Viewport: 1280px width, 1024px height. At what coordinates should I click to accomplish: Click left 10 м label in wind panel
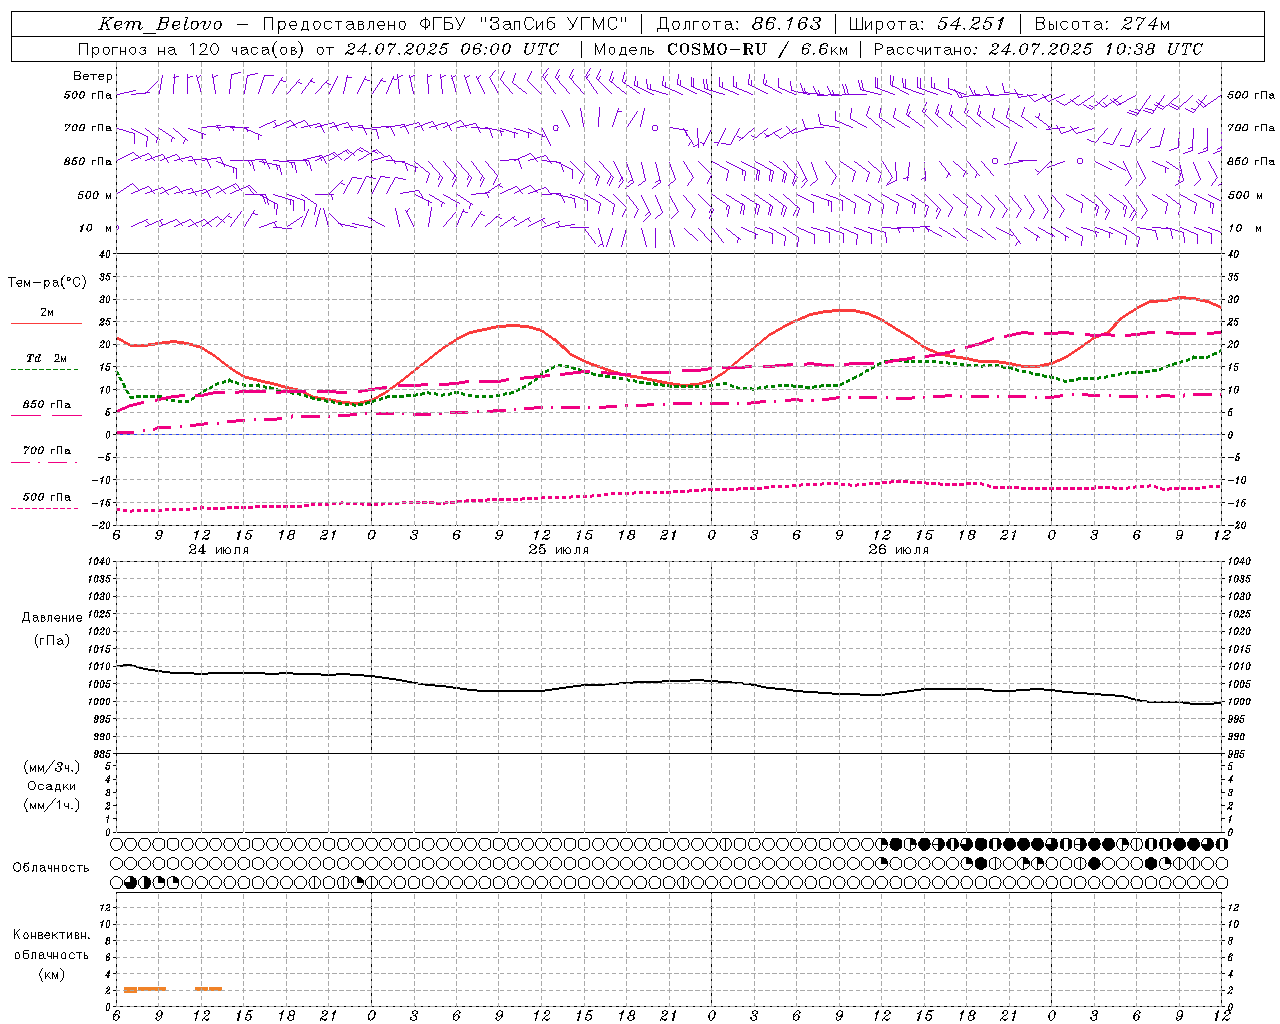pos(96,228)
